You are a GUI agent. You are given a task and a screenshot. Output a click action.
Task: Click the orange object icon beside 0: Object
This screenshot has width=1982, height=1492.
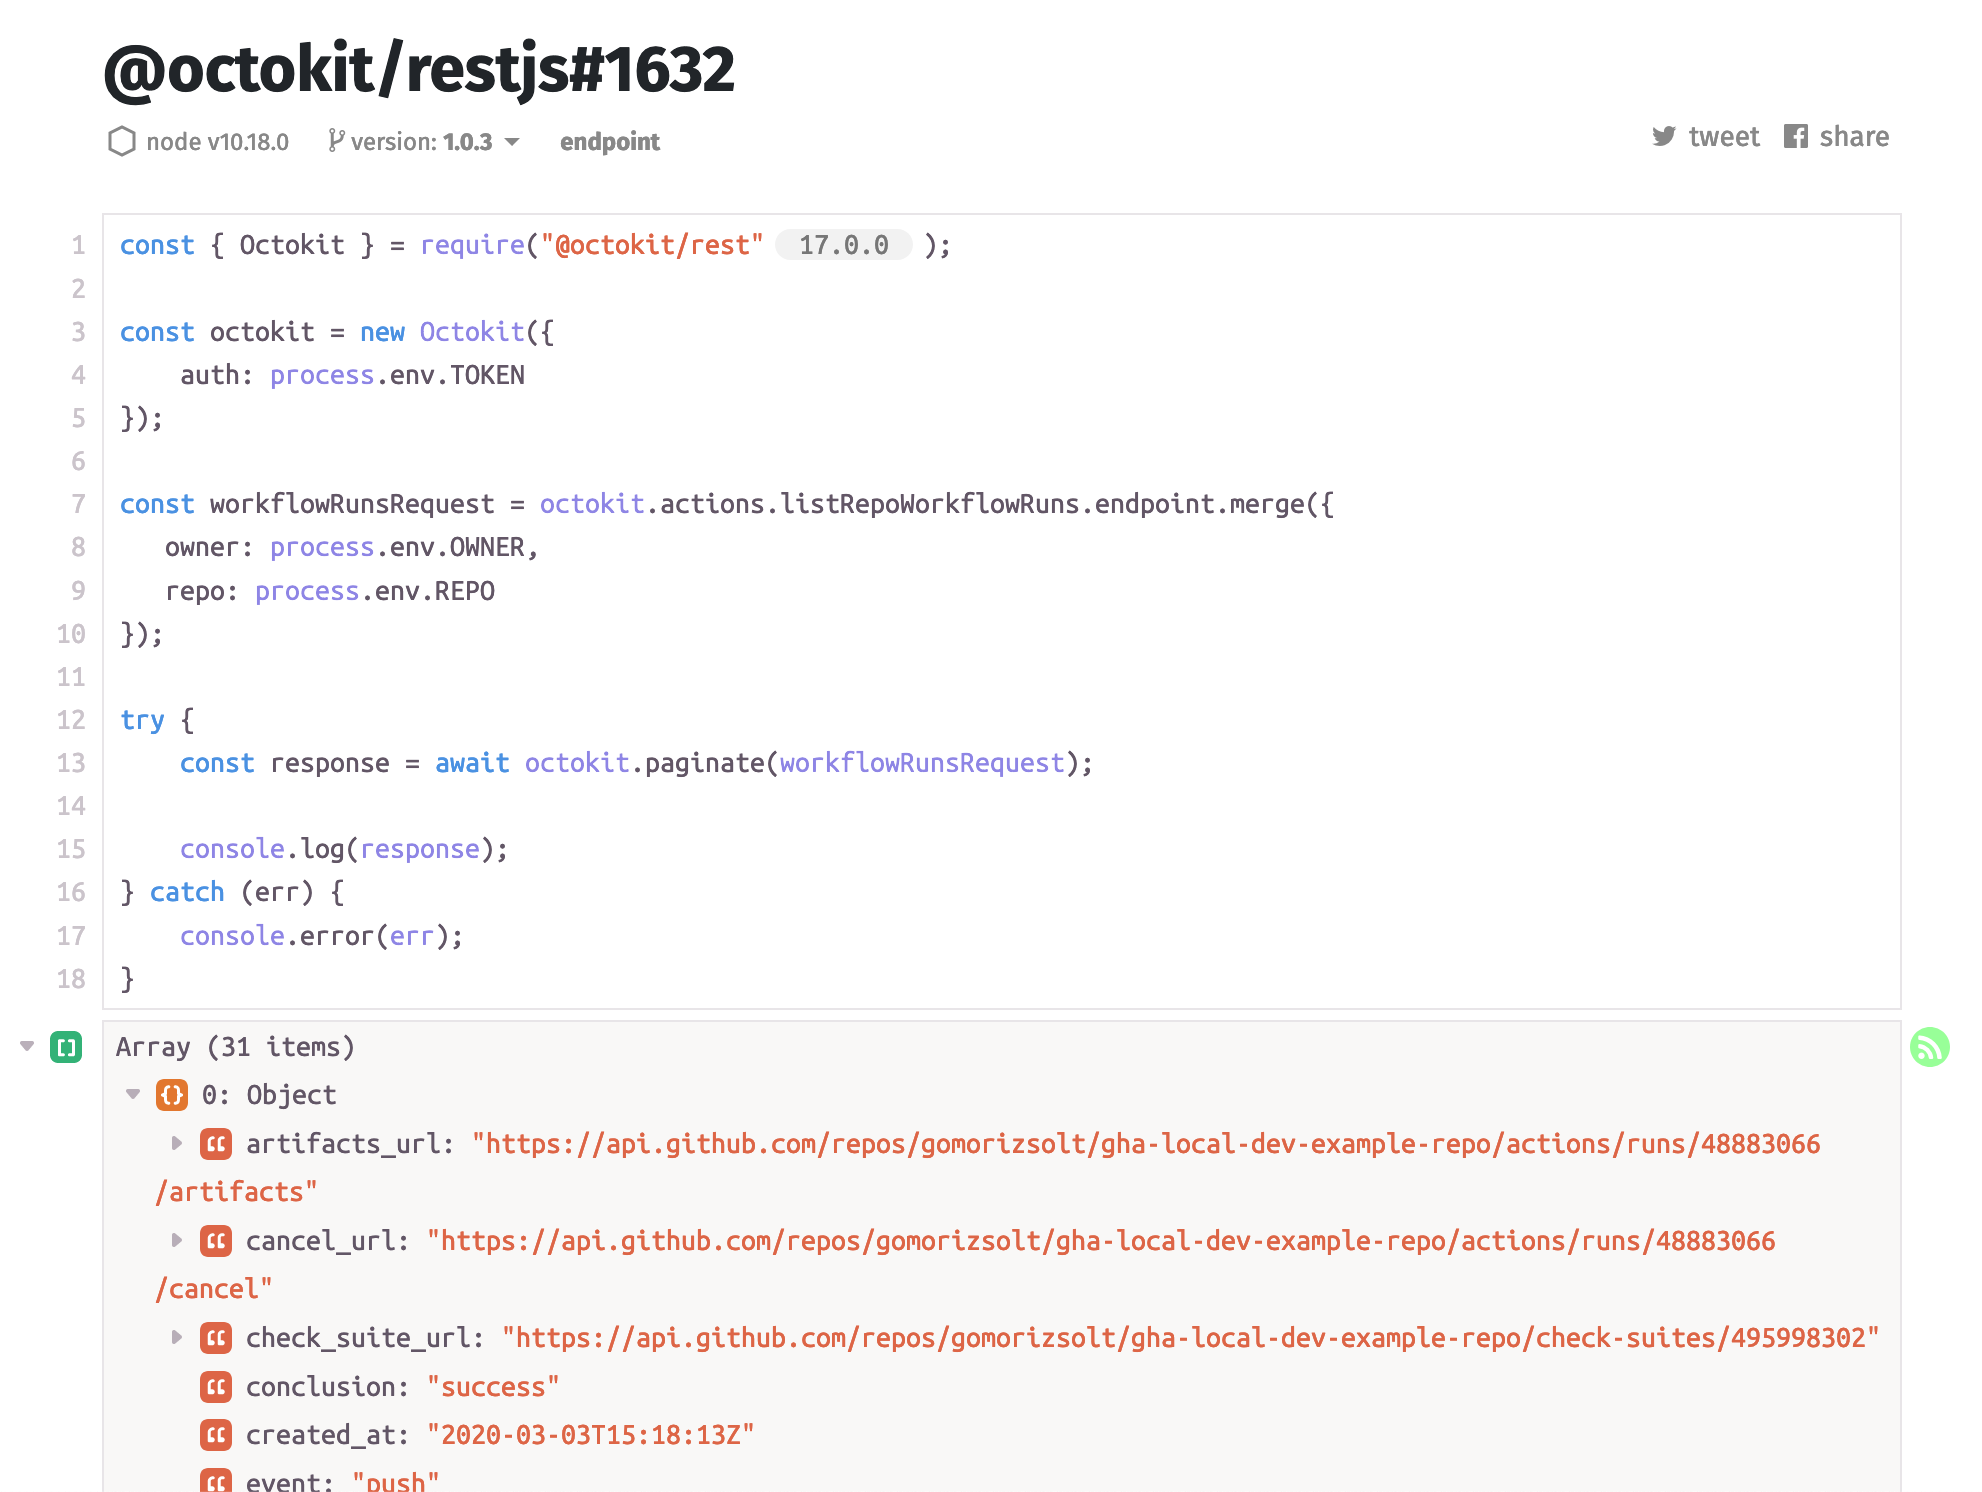(172, 1094)
